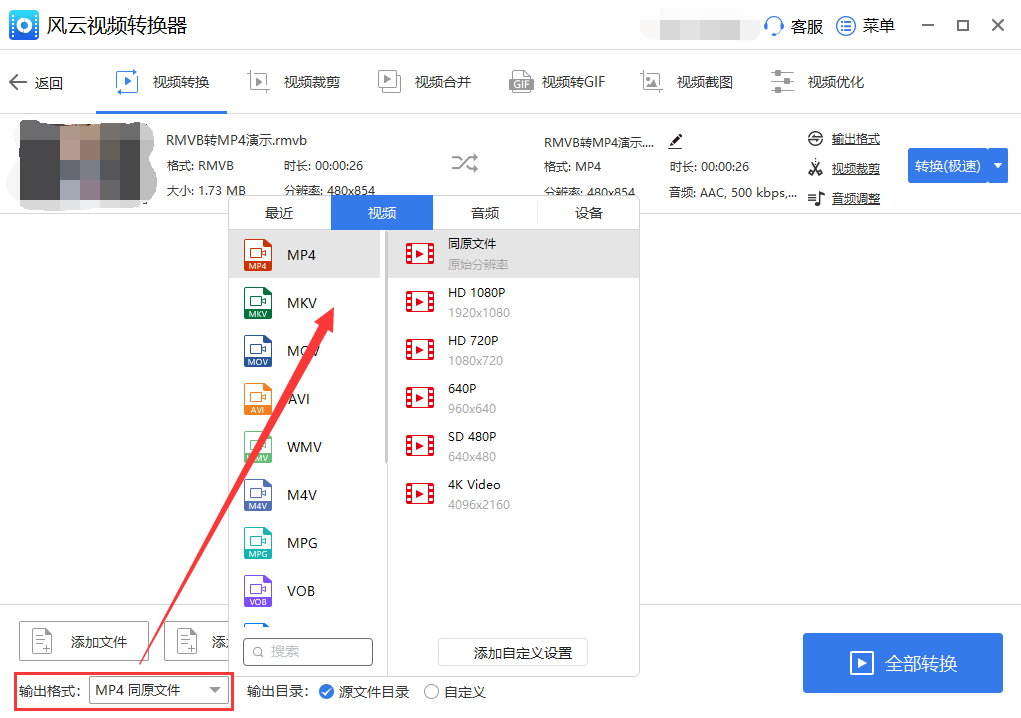The image size is (1021, 718).
Task: Click the 搜索 search field
Action: [307, 651]
